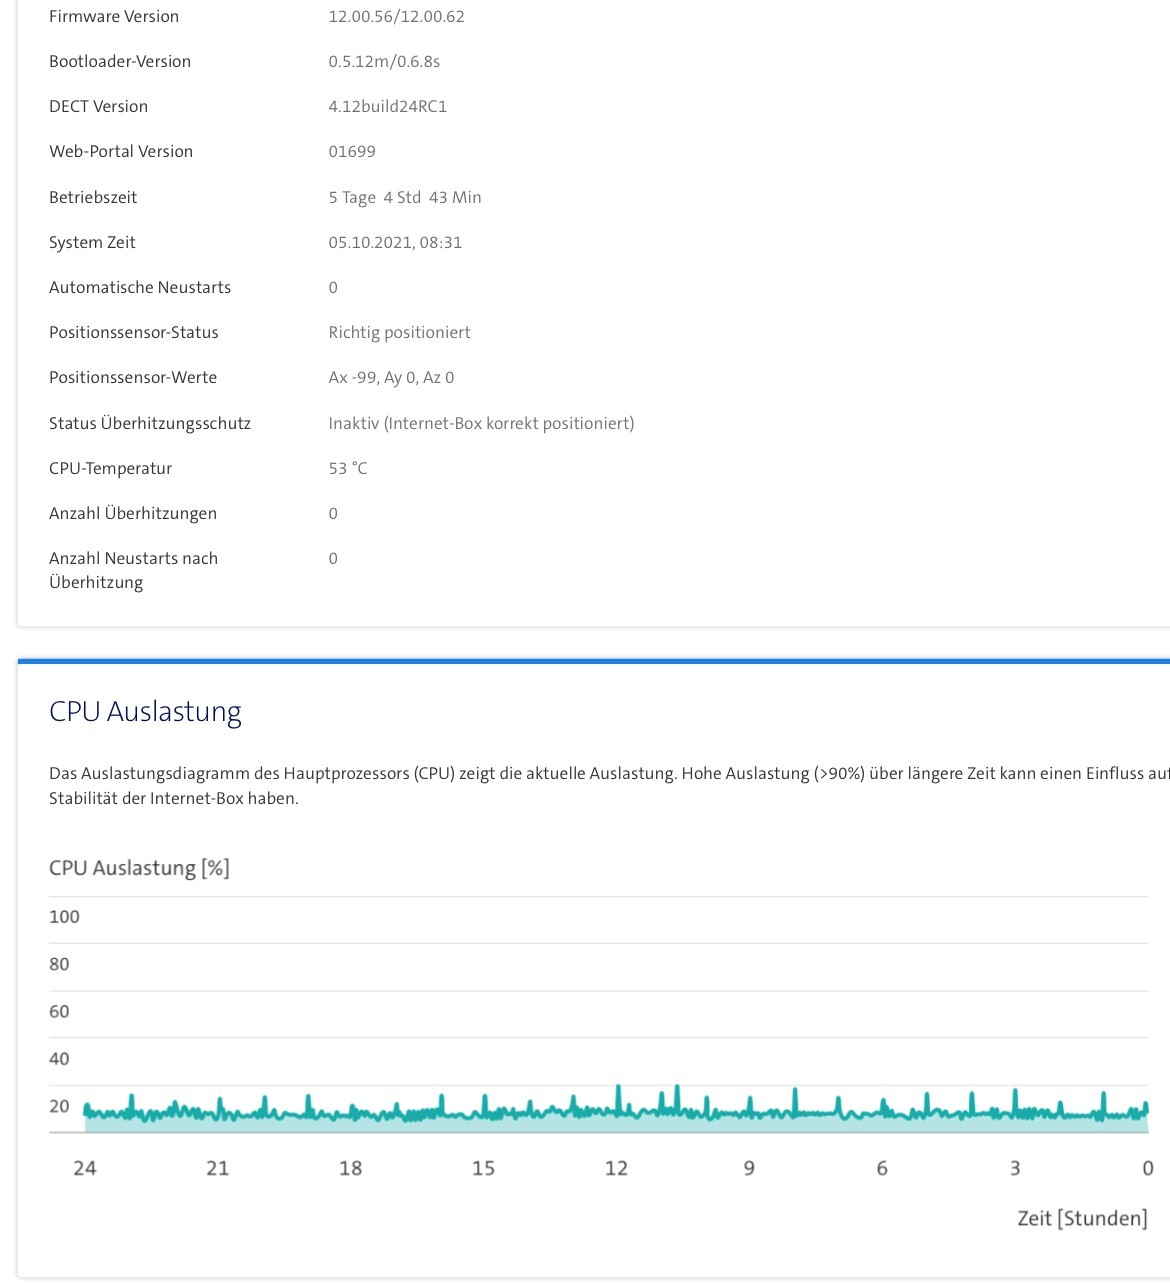Click the Positionssensor-Werte Ax/Ay/Az values
Screen dimensions: 1170x1286
pos(391,378)
